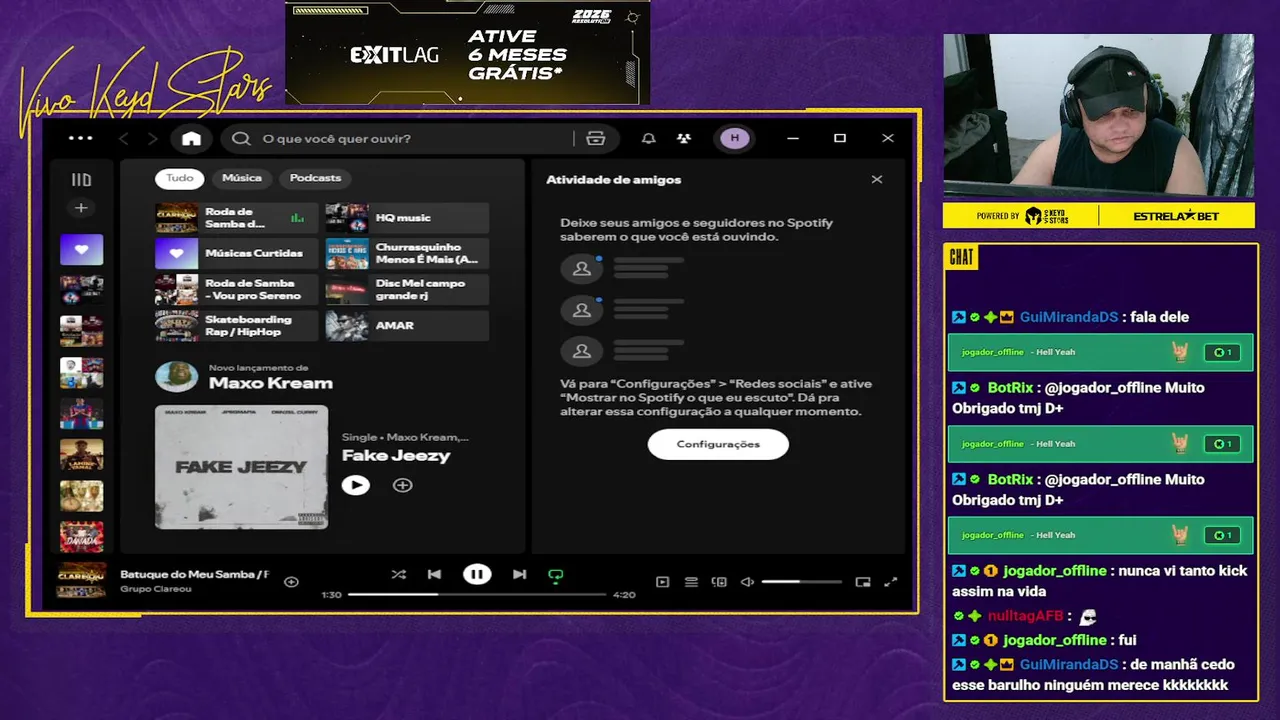Close the Atividade de amigos panel

point(877,180)
